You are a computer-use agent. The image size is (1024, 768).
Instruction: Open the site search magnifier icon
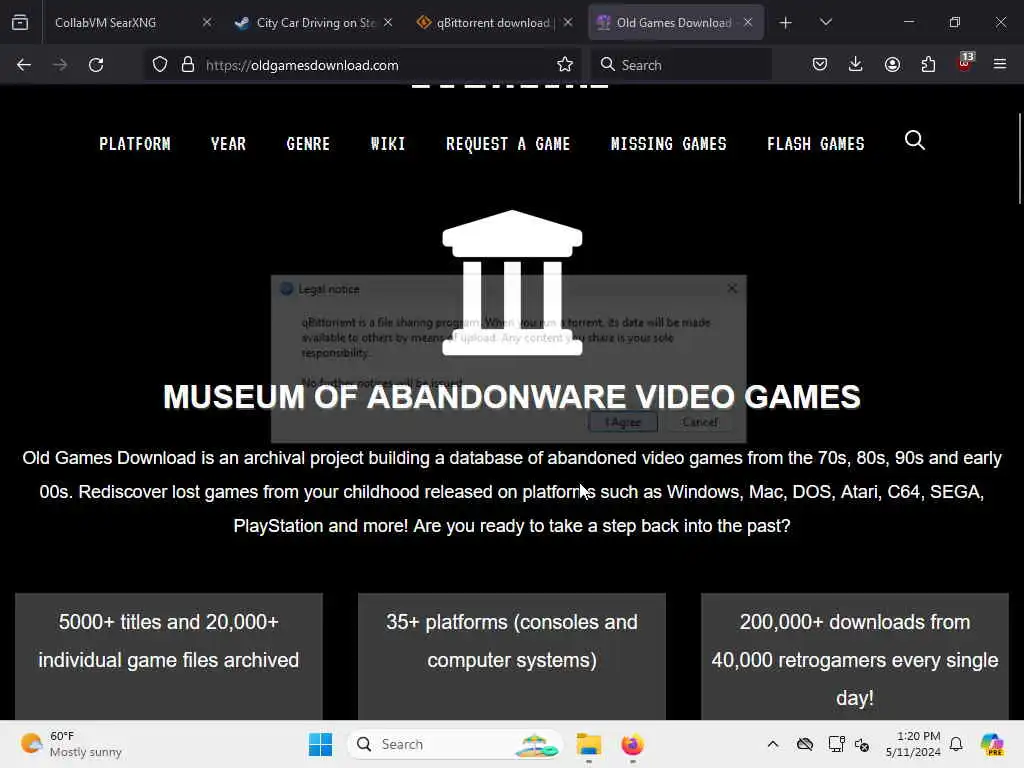(x=914, y=140)
